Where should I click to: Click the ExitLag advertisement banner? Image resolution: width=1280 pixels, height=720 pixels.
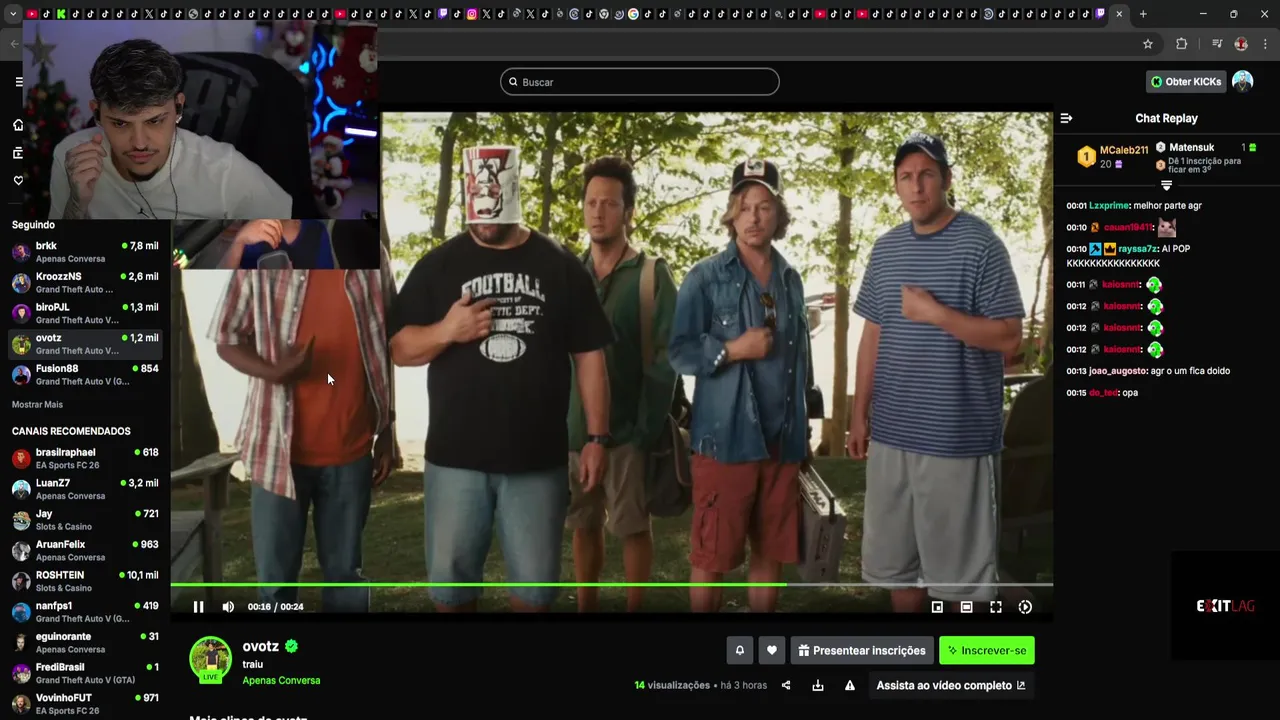[1225, 606]
